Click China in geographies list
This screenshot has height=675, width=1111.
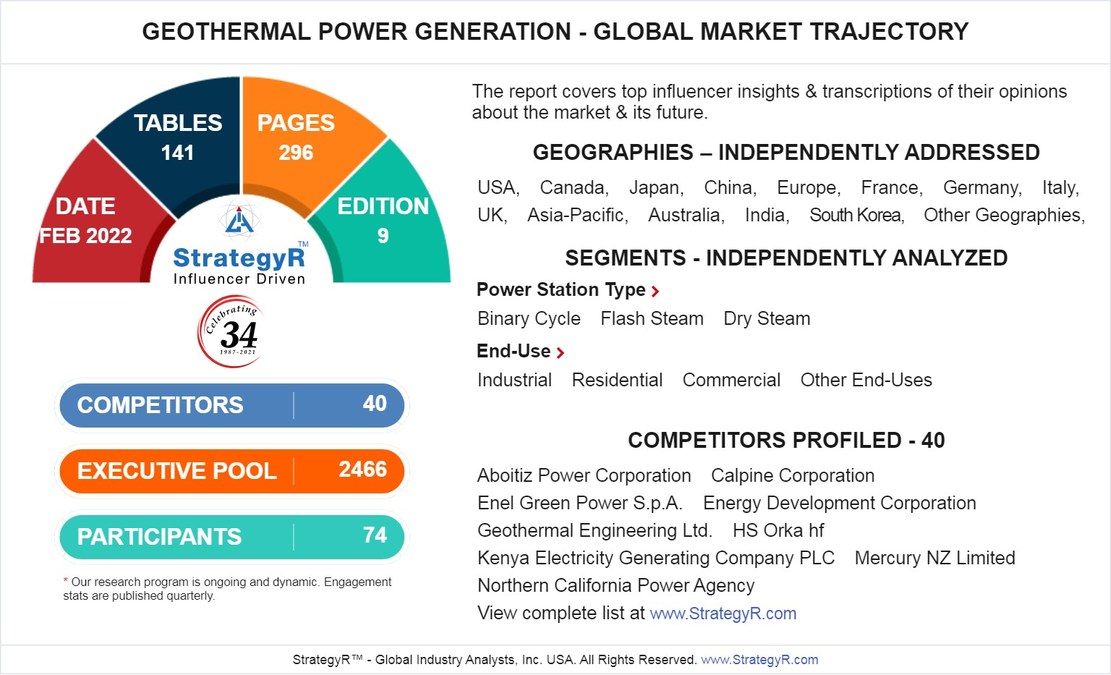tap(730, 188)
